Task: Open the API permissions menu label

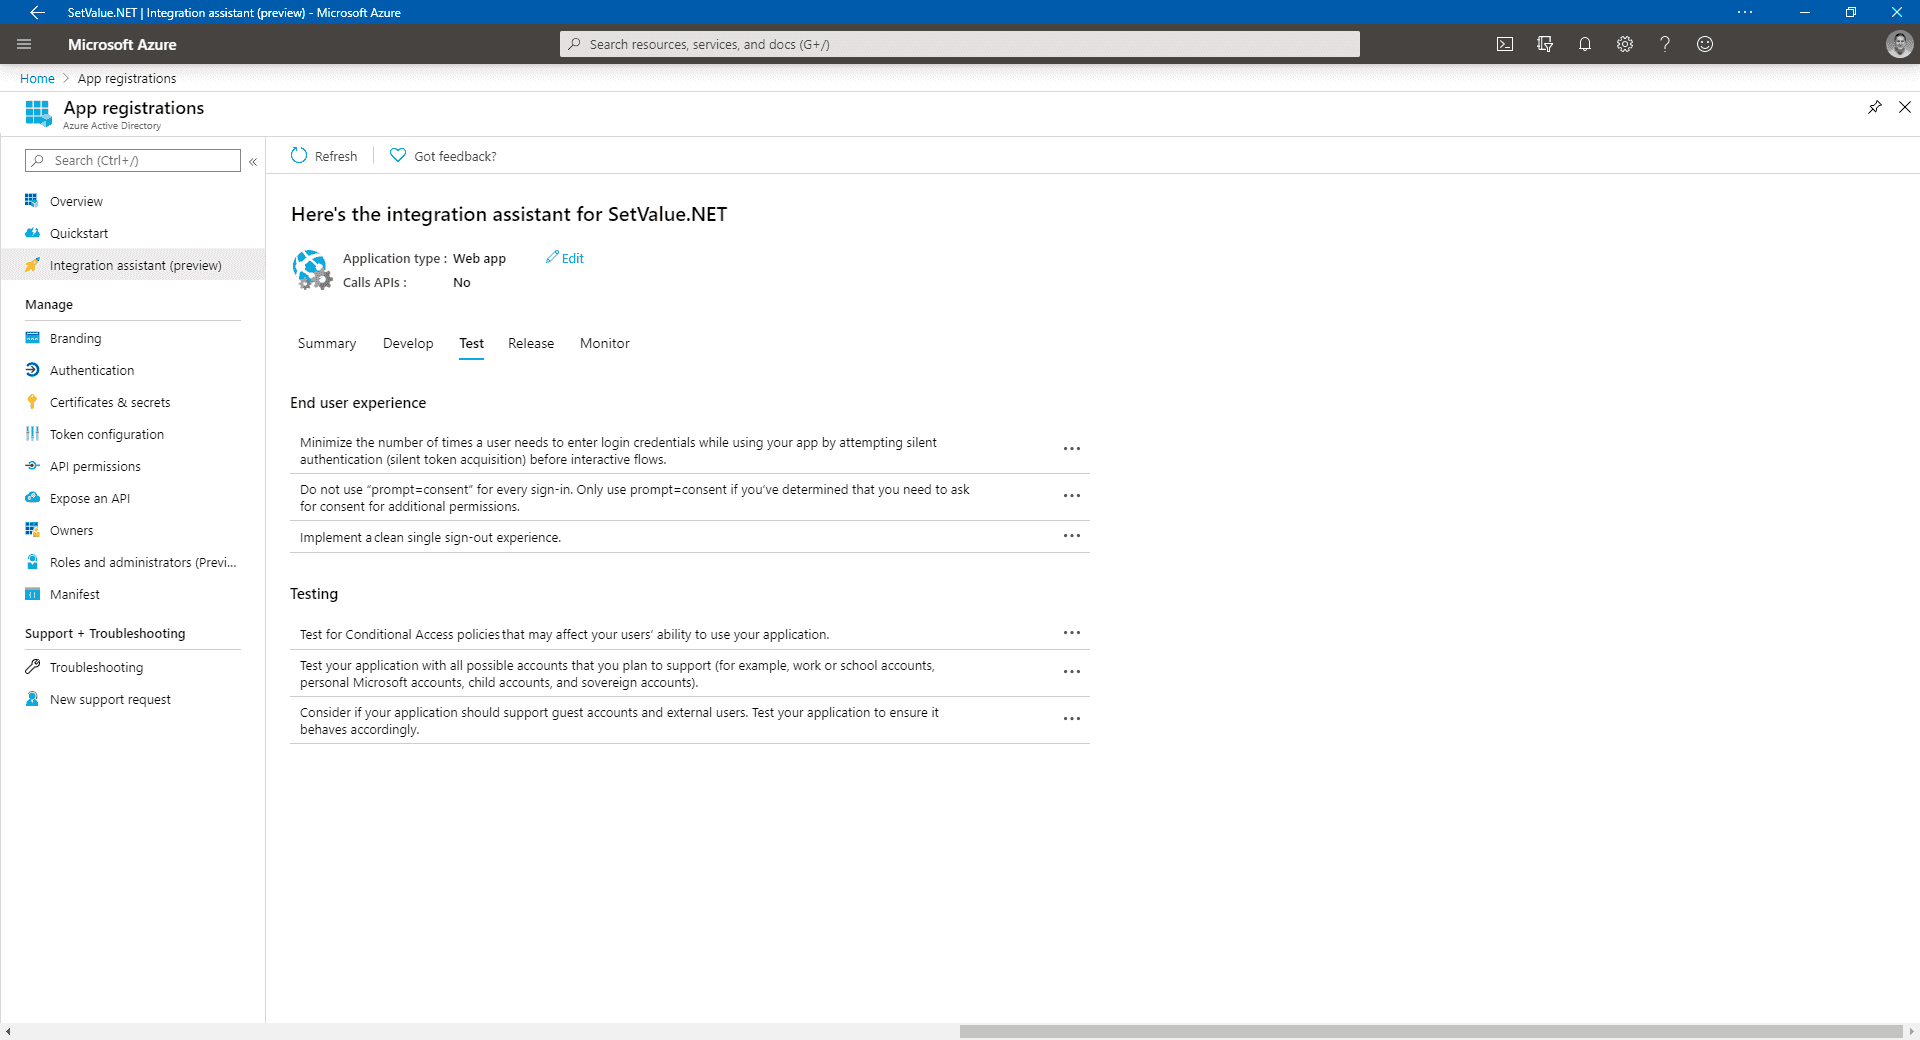Action: click(95, 466)
